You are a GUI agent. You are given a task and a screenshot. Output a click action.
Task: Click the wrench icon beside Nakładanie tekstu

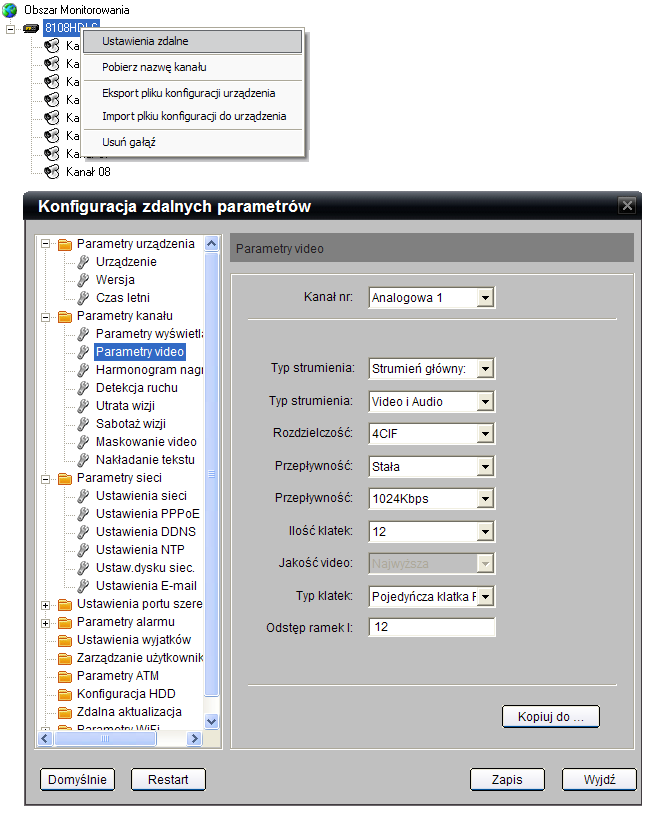(83, 460)
